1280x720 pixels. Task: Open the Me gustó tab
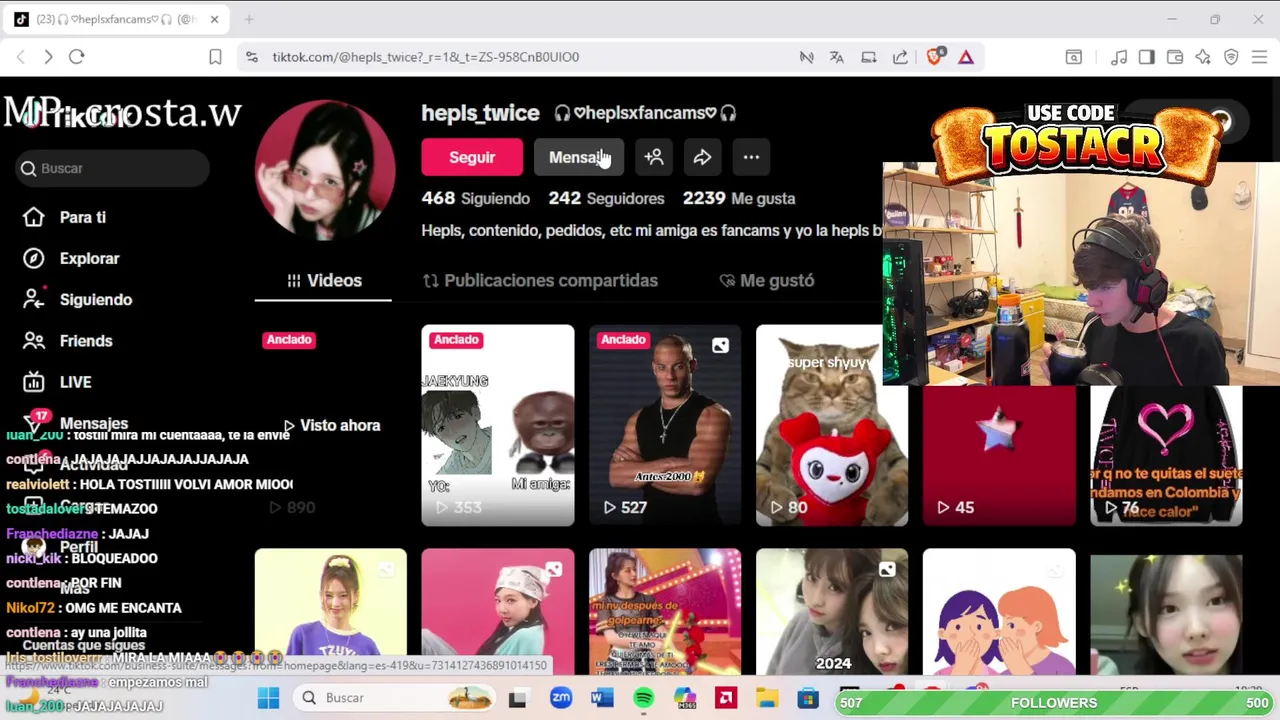click(767, 281)
